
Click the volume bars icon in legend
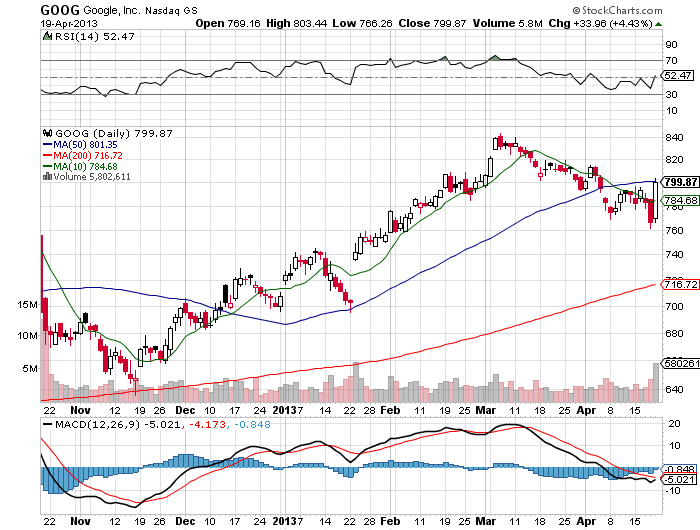pyautogui.click(x=47, y=176)
